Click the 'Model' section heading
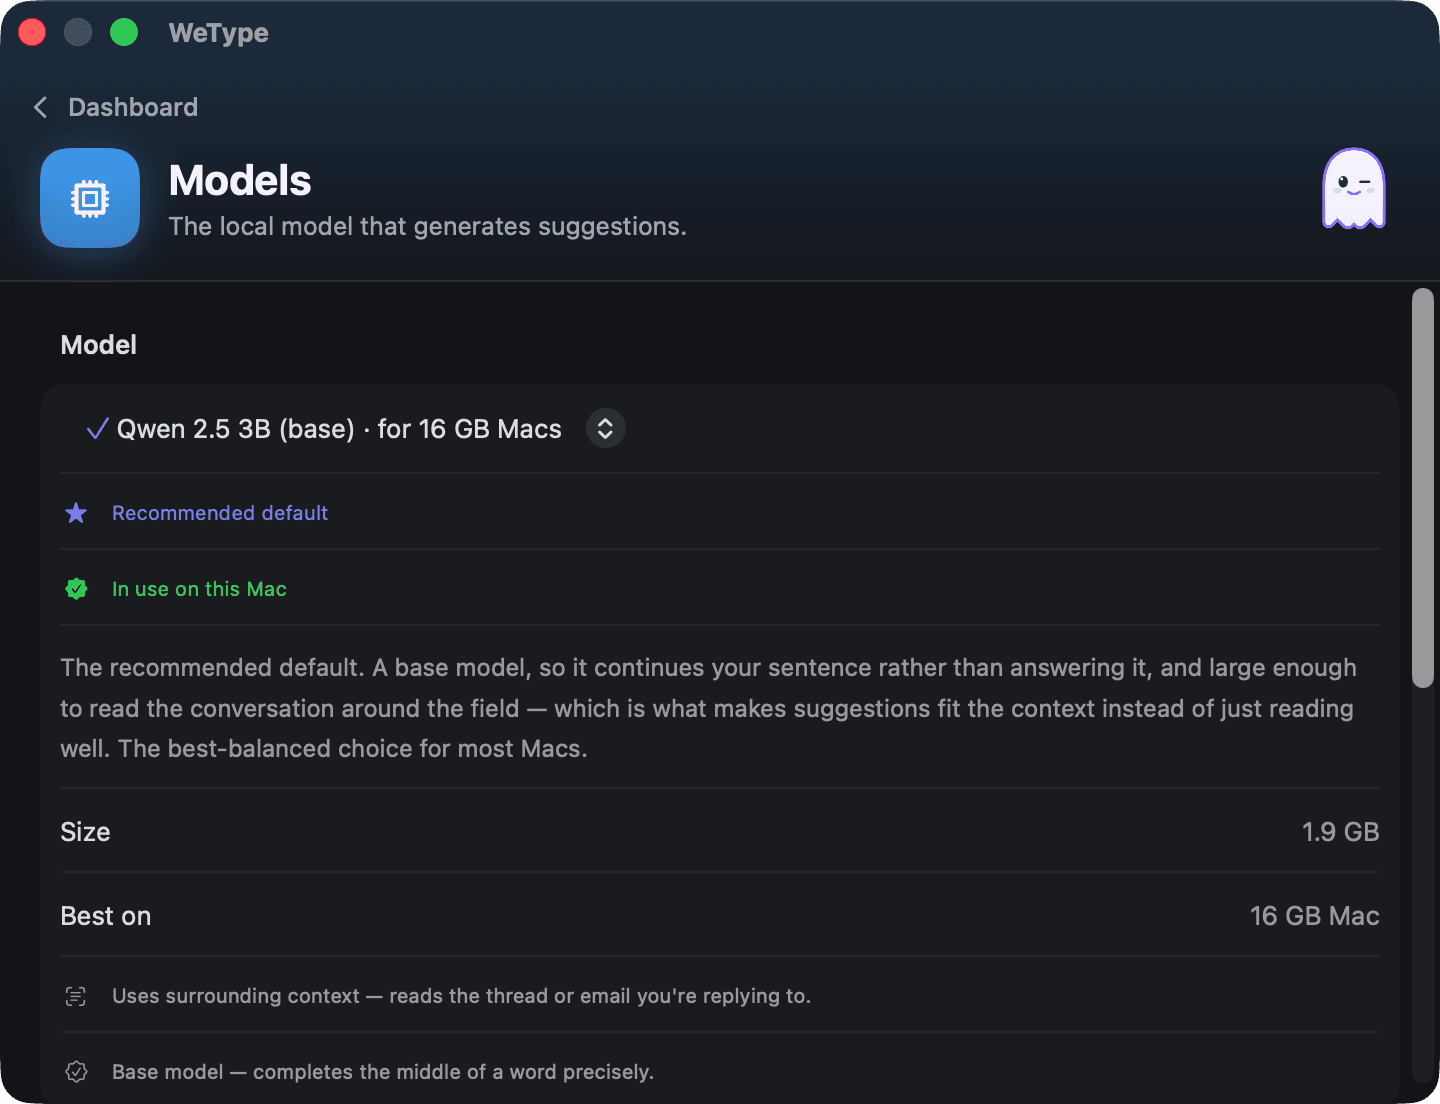This screenshot has width=1440, height=1104. point(98,345)
